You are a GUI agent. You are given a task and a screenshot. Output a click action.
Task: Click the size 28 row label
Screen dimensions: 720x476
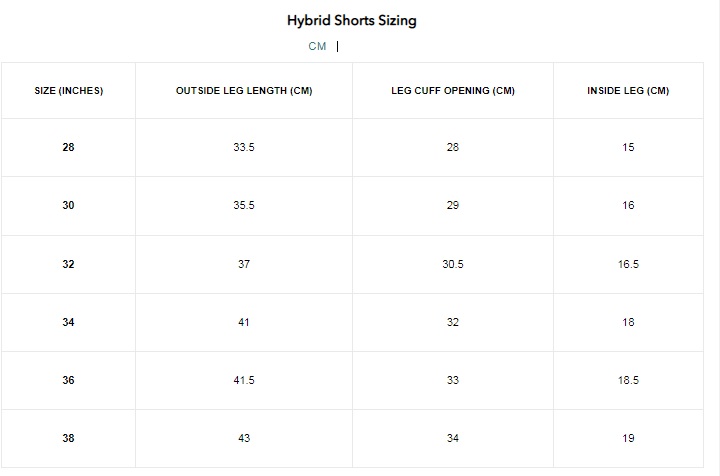tap(68, 147)
